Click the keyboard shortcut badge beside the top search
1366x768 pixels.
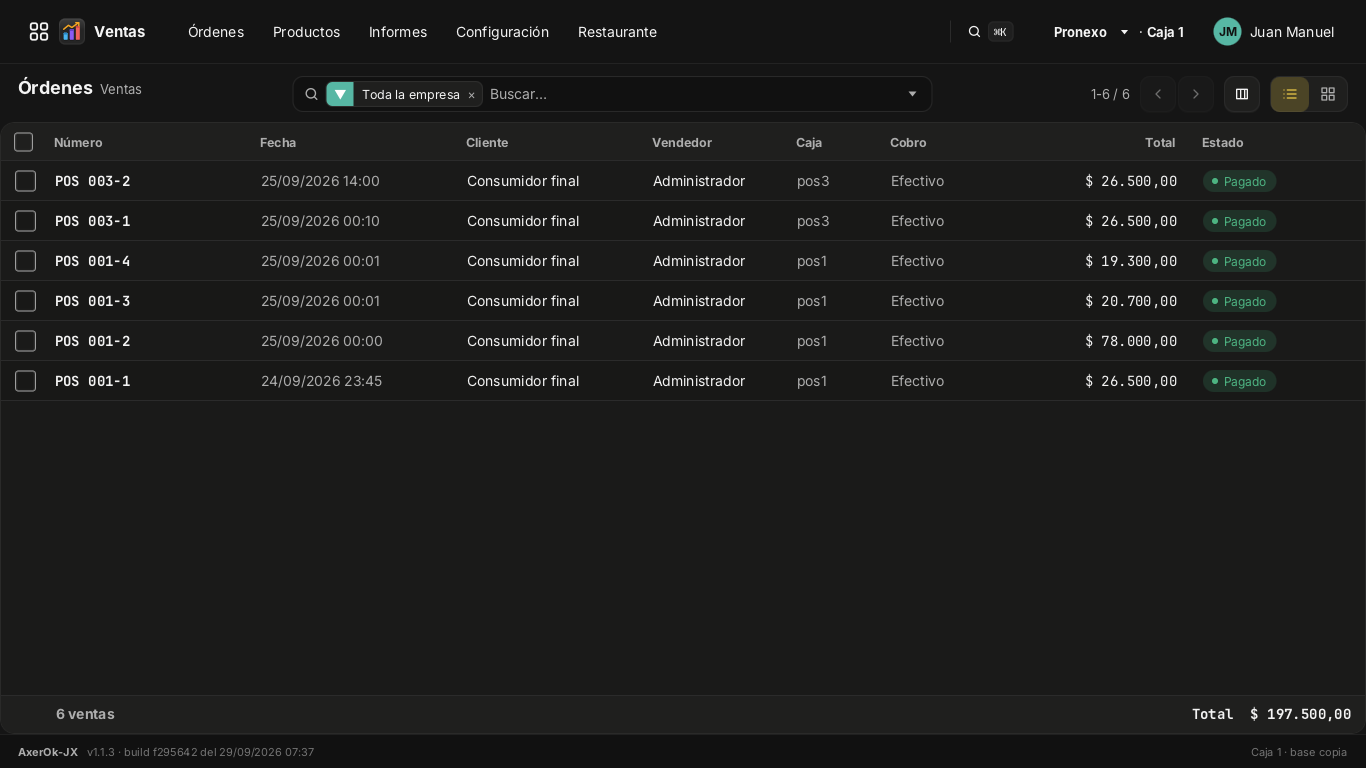[x=1000, y=32]
